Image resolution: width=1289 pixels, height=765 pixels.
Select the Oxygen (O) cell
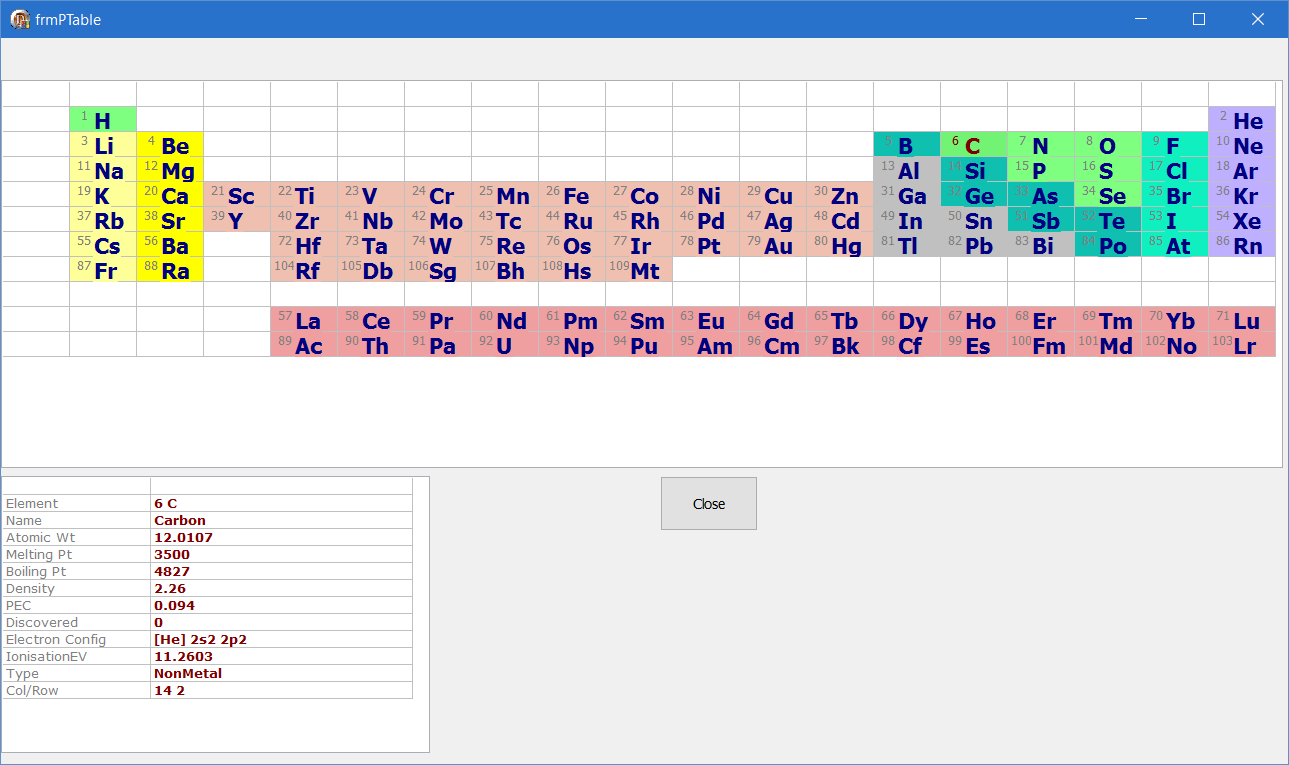pos(1107,145)
